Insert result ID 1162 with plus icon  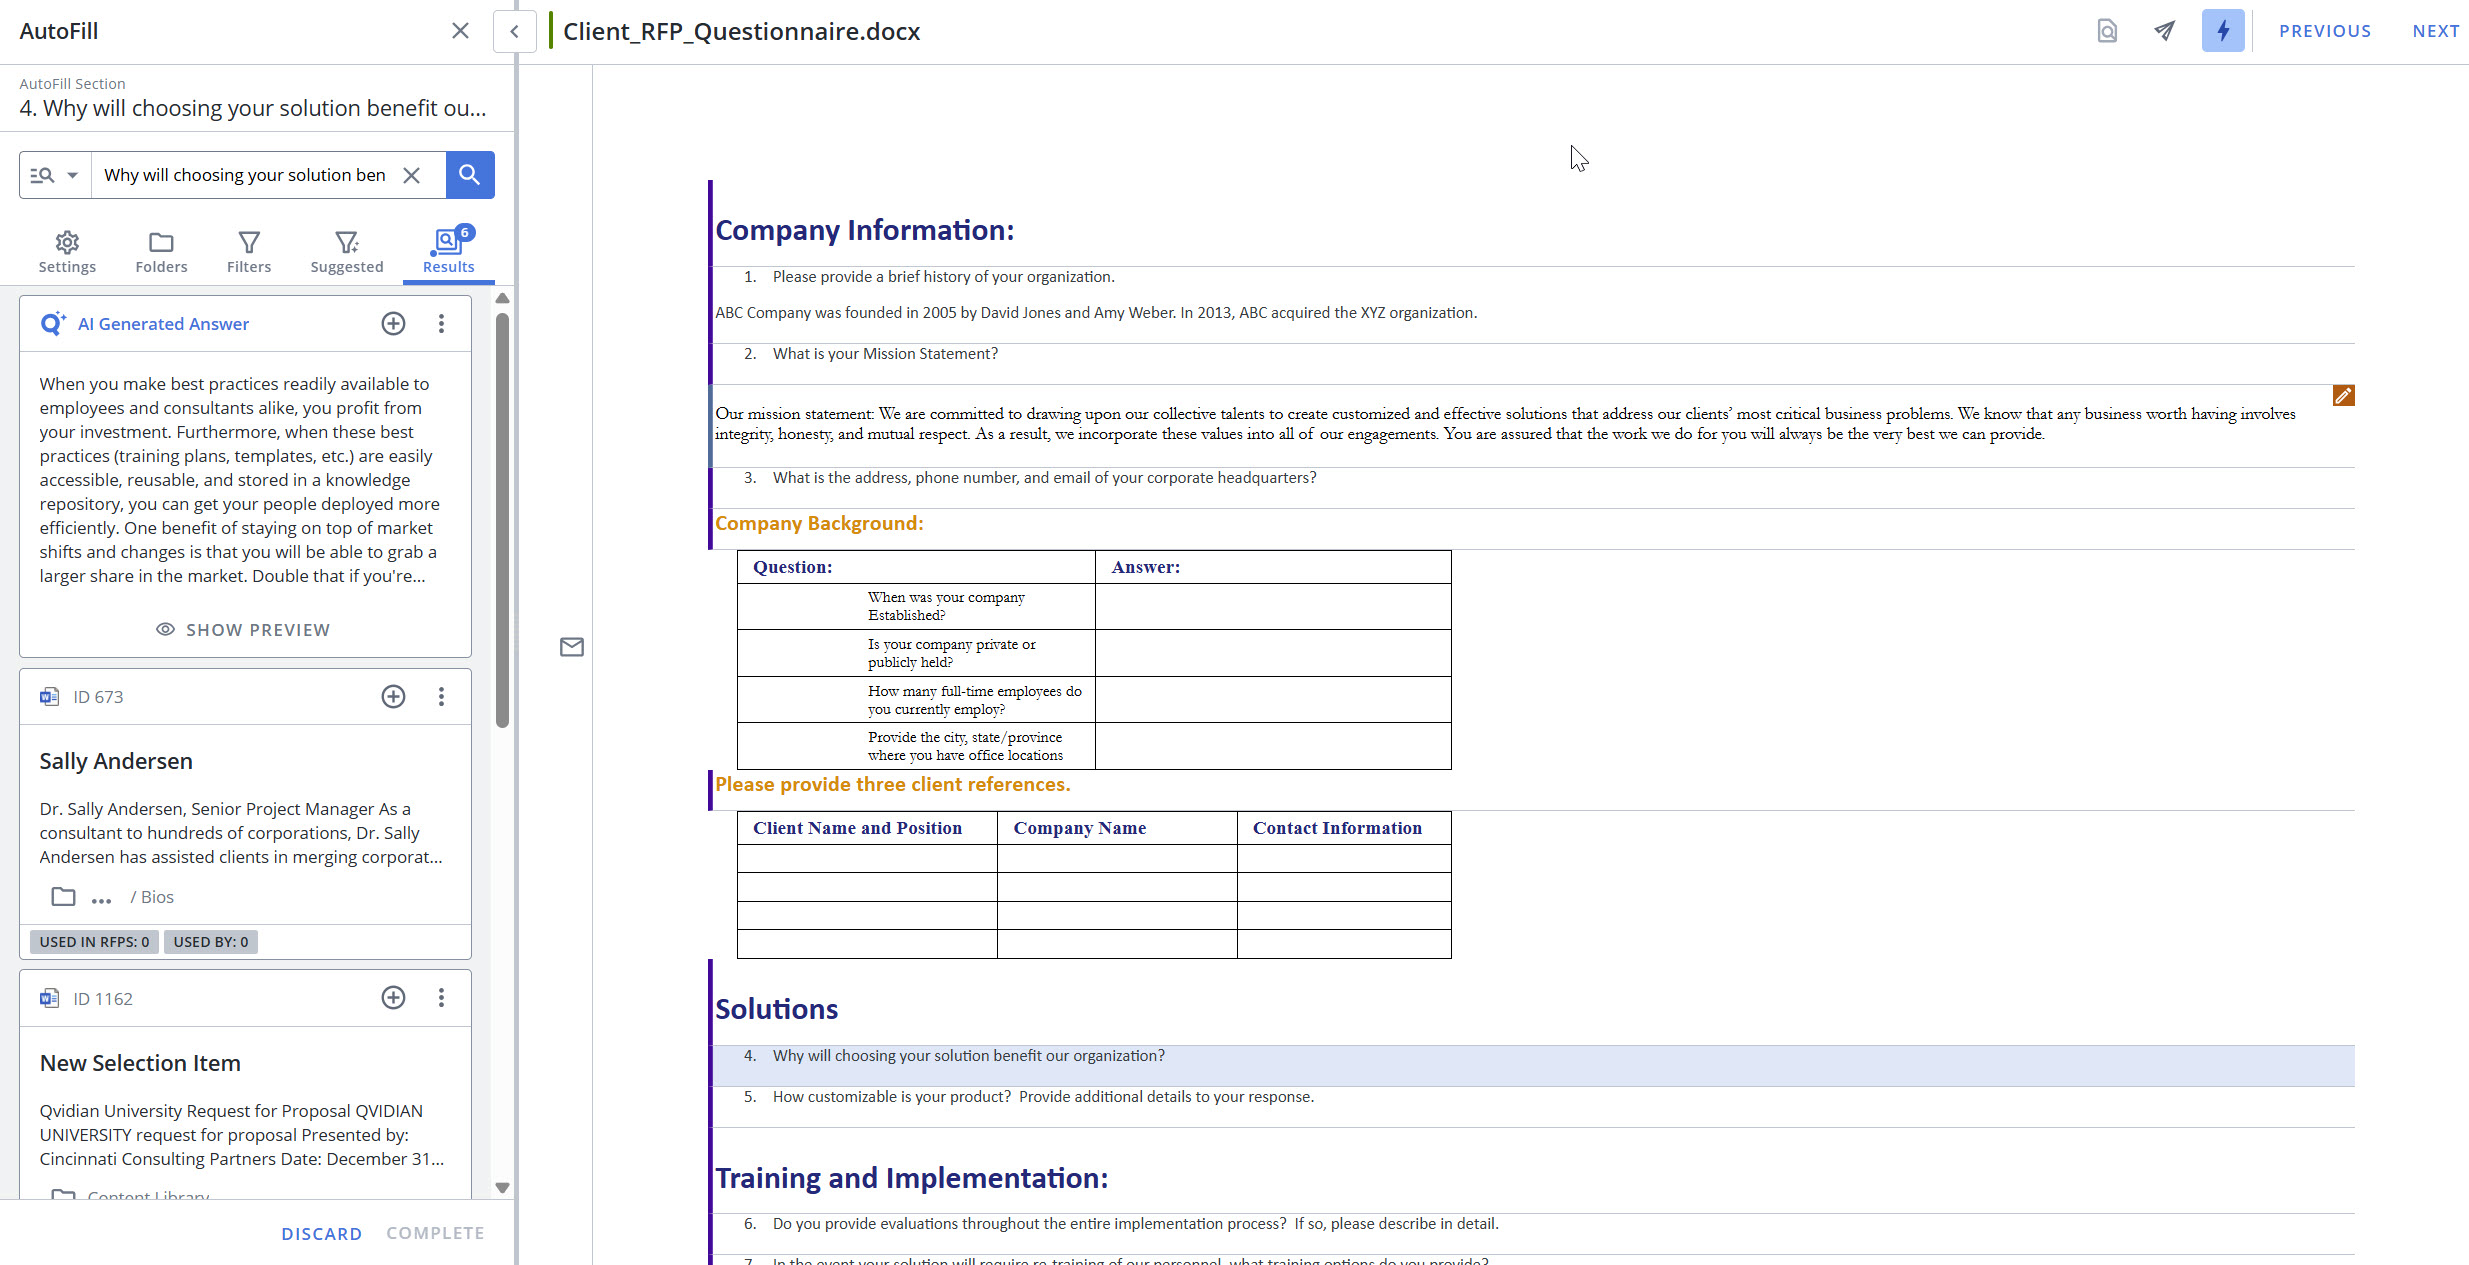(394, 997)
